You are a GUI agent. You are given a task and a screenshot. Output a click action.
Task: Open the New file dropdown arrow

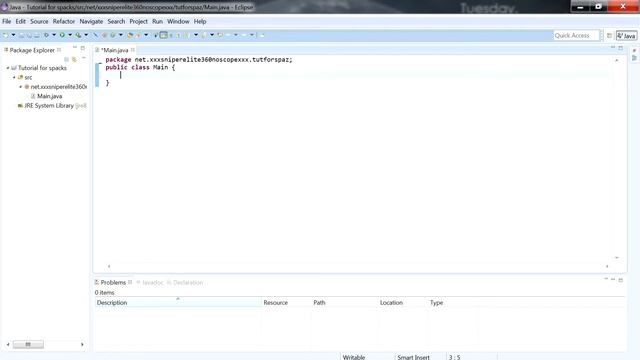pos(13,35)
